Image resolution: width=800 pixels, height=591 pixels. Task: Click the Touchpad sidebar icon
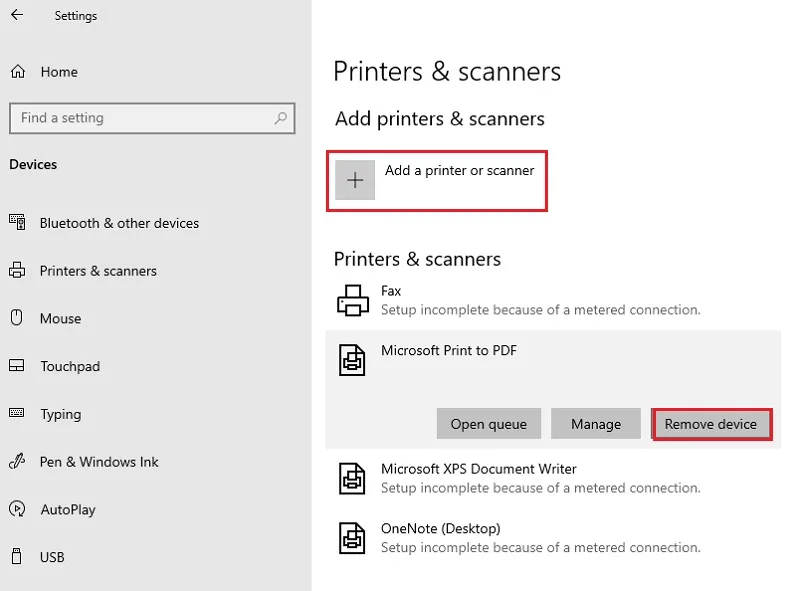tap(17, 365)
